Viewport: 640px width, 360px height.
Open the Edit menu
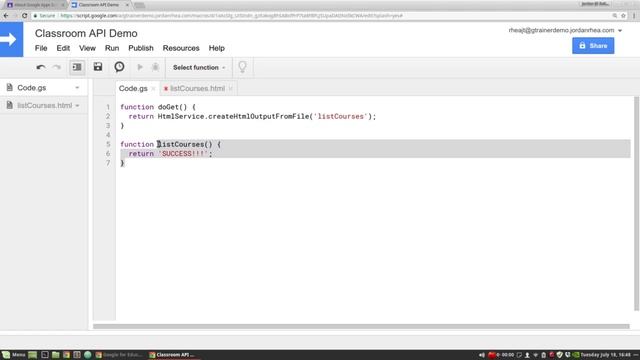coord(63,48)
